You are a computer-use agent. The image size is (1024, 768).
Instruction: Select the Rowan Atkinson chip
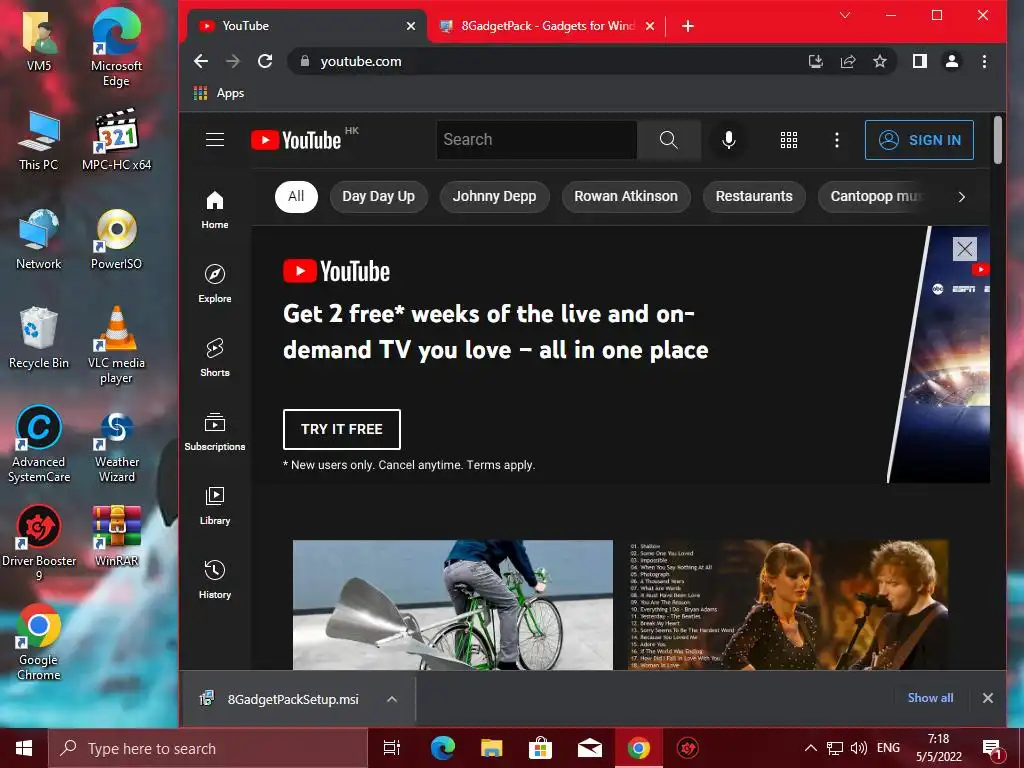(626, 197)
